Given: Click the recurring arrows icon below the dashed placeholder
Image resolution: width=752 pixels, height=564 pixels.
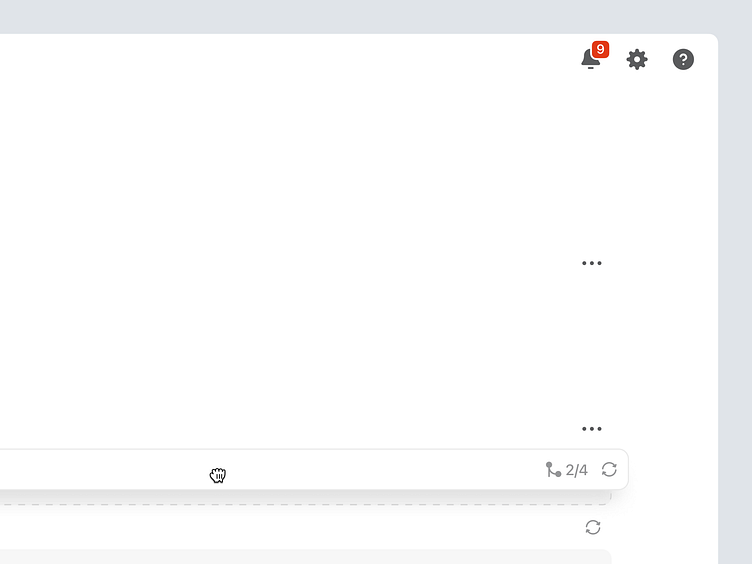Looking at the screenshot, I should (x=593, y=527).
